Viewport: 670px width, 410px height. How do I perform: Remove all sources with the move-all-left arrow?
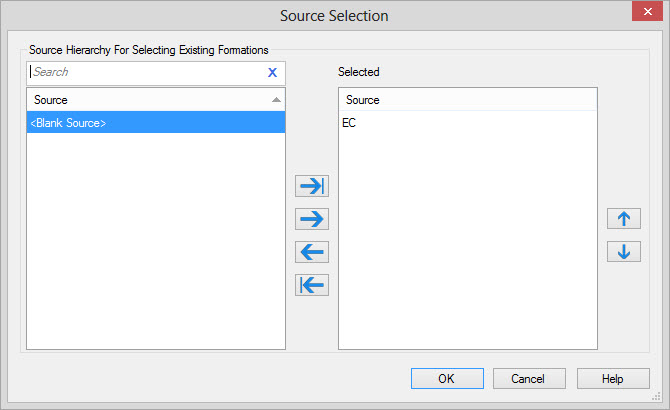pos(312,285)
